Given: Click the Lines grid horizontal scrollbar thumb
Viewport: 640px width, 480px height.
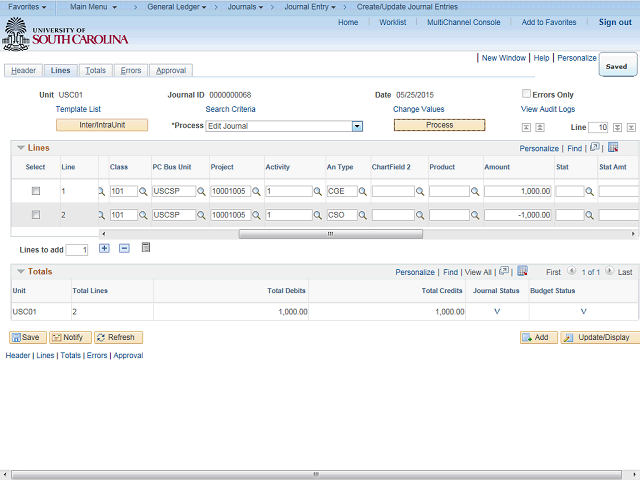Looking at the screenshot, I should pyautogui.click(x=331, y=234).
